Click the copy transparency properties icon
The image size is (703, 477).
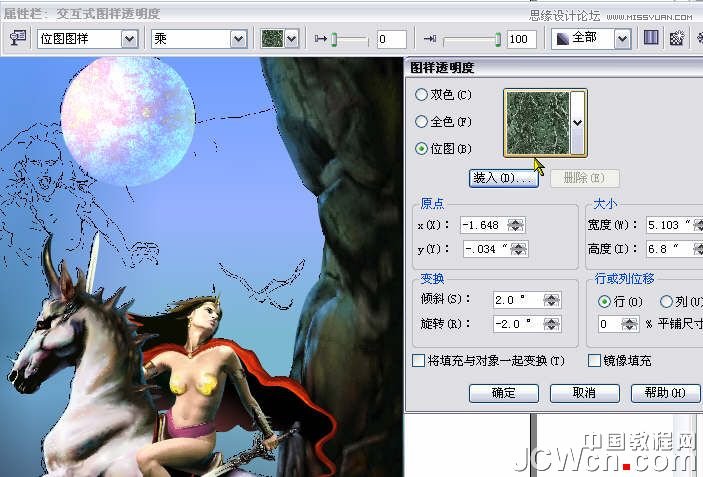coord(677,39)
